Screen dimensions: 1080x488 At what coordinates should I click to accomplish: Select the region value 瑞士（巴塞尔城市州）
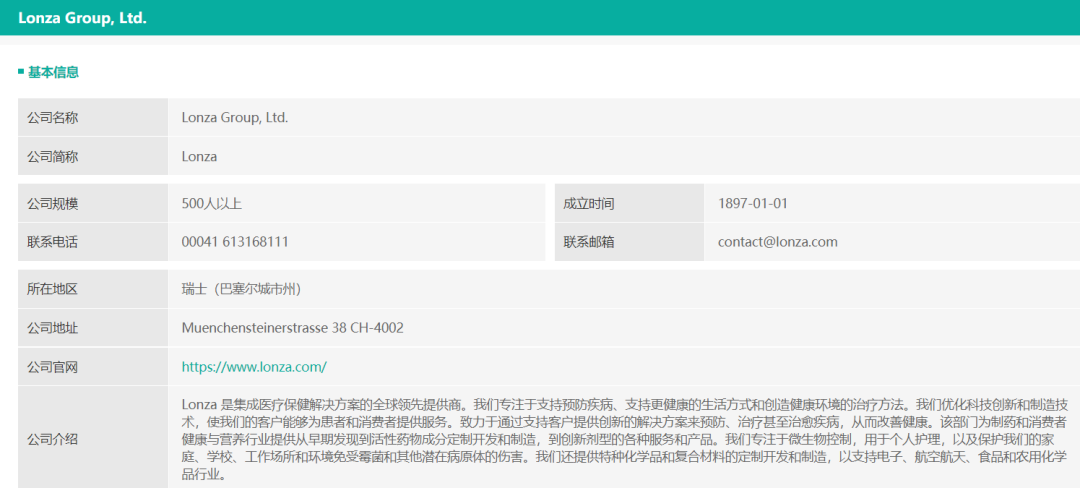[x=241, y=289]
